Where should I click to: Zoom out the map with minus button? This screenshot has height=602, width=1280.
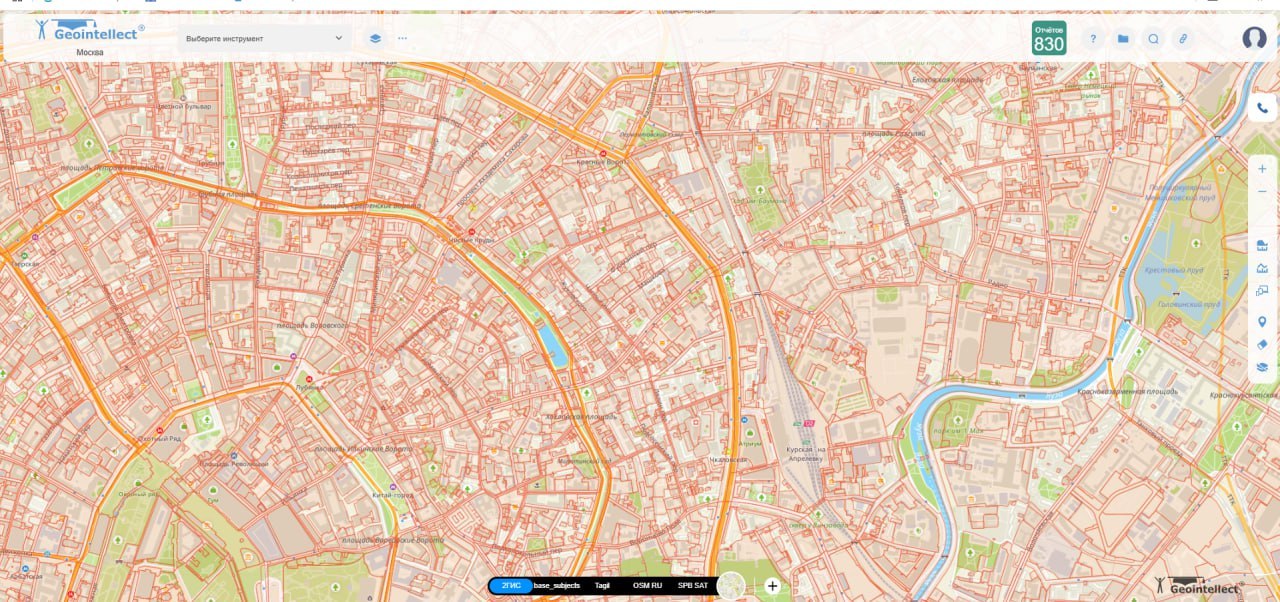tap(1262, 191)
